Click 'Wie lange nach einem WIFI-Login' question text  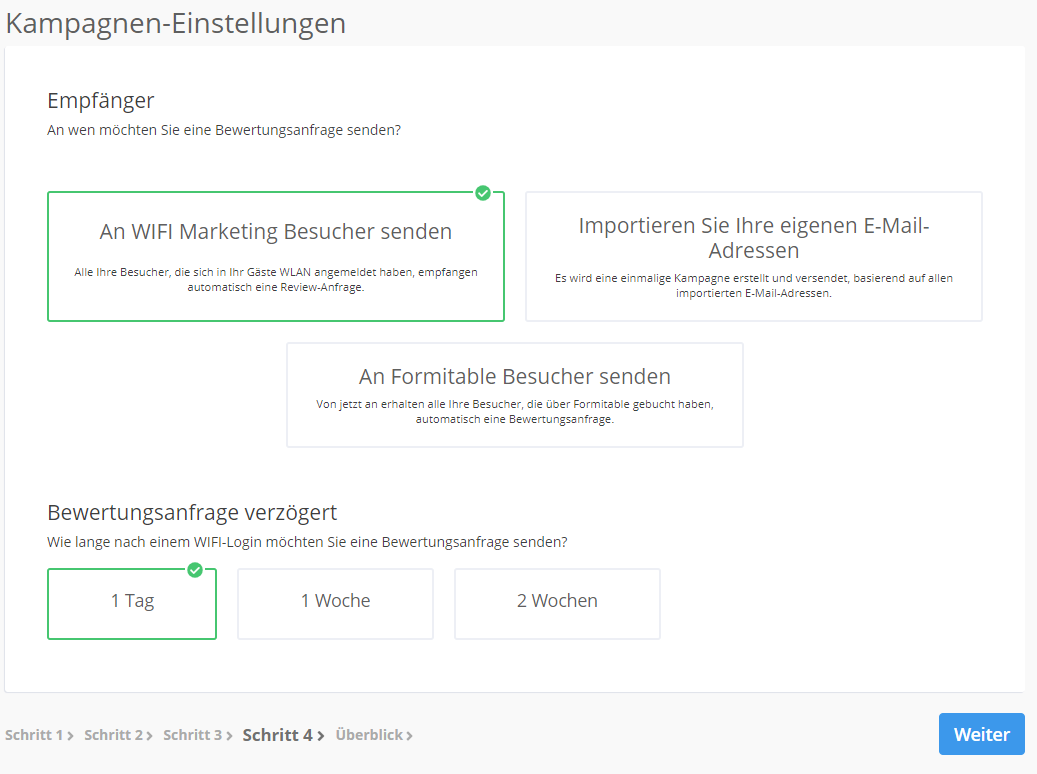[x=308, y=542]
